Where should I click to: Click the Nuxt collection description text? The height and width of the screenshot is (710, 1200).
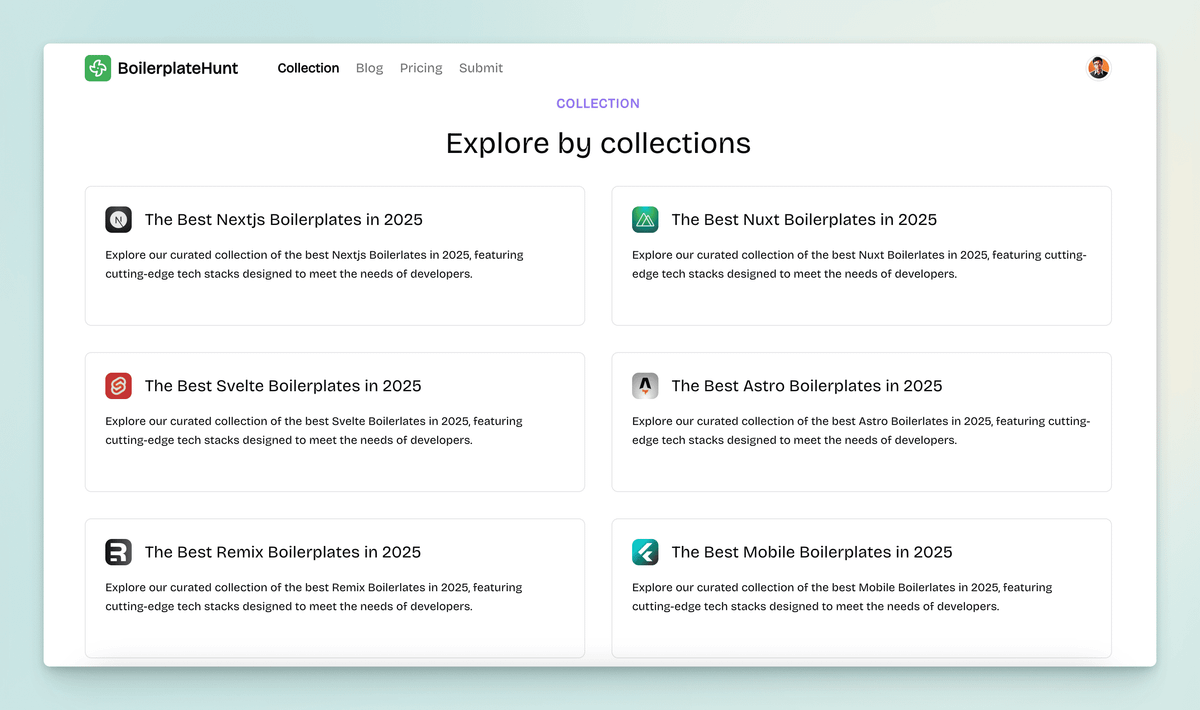point(859,264)
